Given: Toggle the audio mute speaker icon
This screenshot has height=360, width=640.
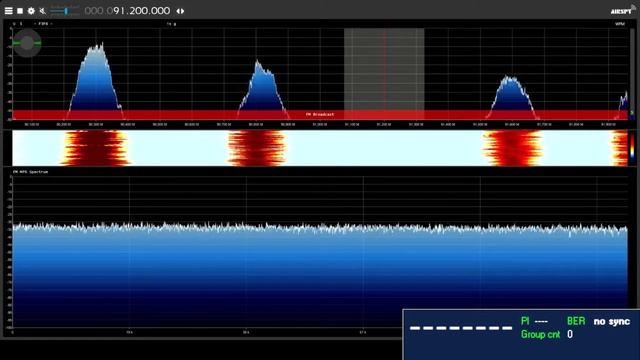Looking at the screenshot, I should [x=42, y=11].
